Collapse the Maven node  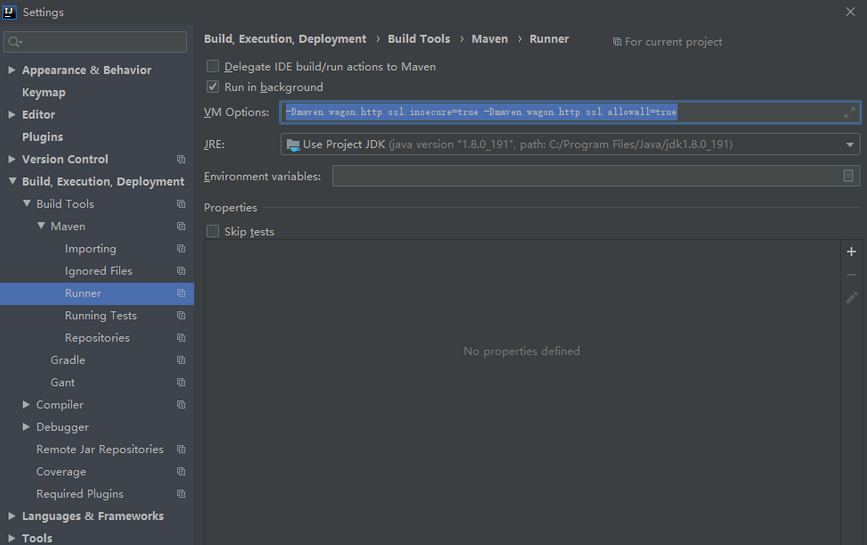(x=41, y=226)
